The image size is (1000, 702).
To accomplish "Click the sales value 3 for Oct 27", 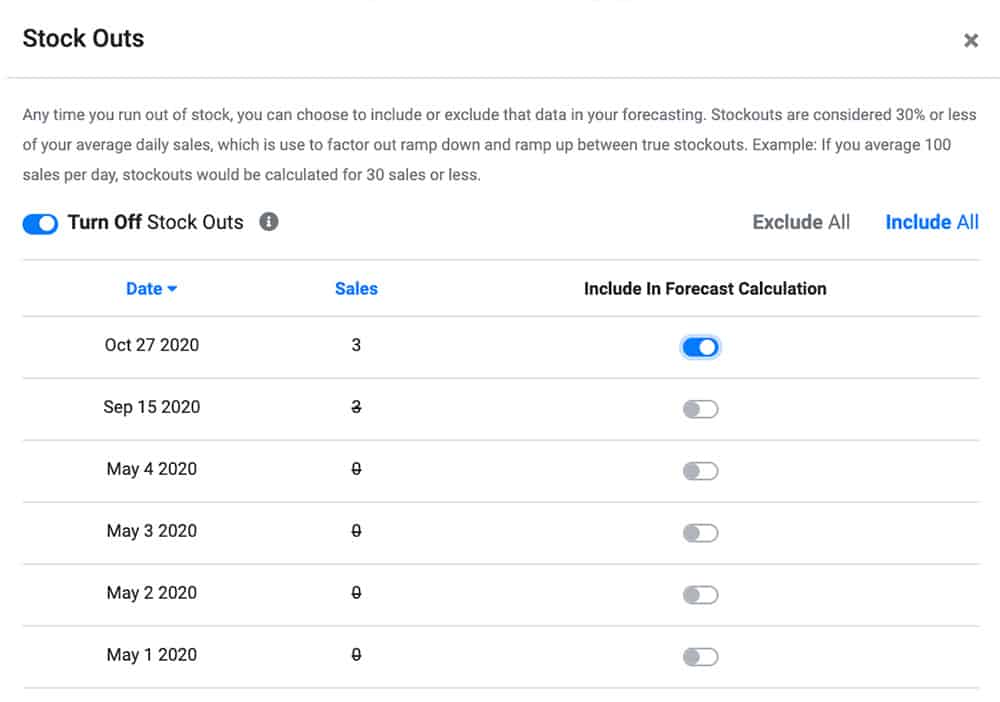I will point(355,345).
